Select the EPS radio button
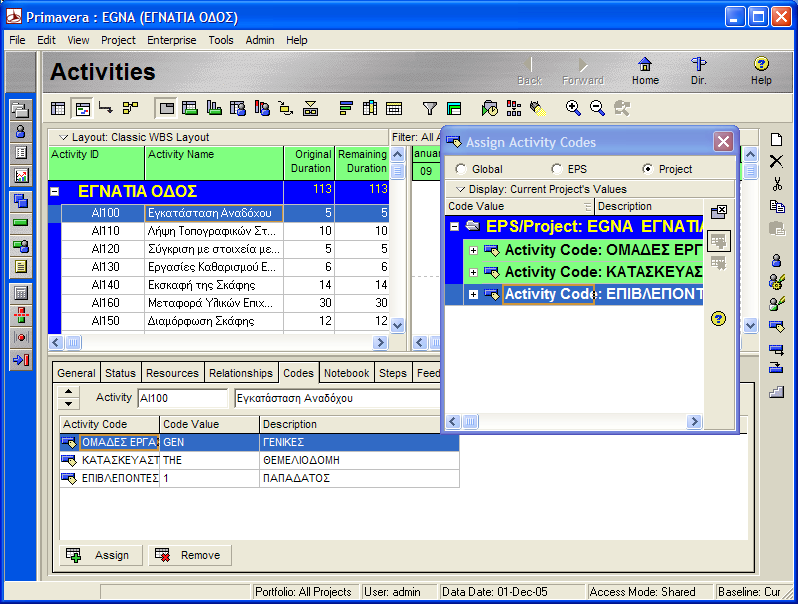The width and height of the screenshot is (798, 604). [557, 169]
